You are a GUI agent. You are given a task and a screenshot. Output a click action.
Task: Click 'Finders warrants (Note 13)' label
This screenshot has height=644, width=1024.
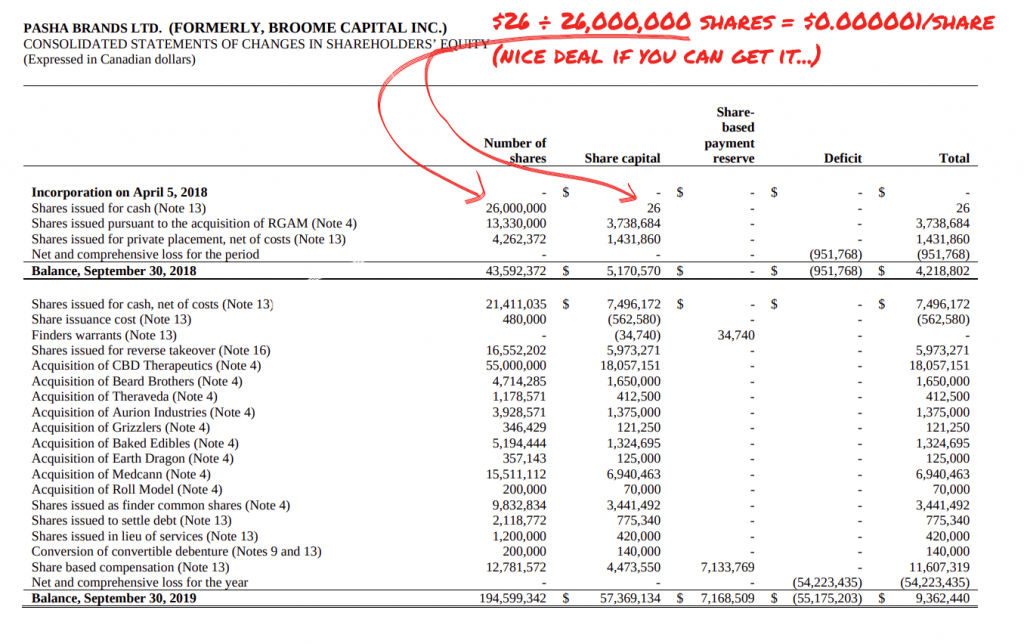[x=104, y=335]
